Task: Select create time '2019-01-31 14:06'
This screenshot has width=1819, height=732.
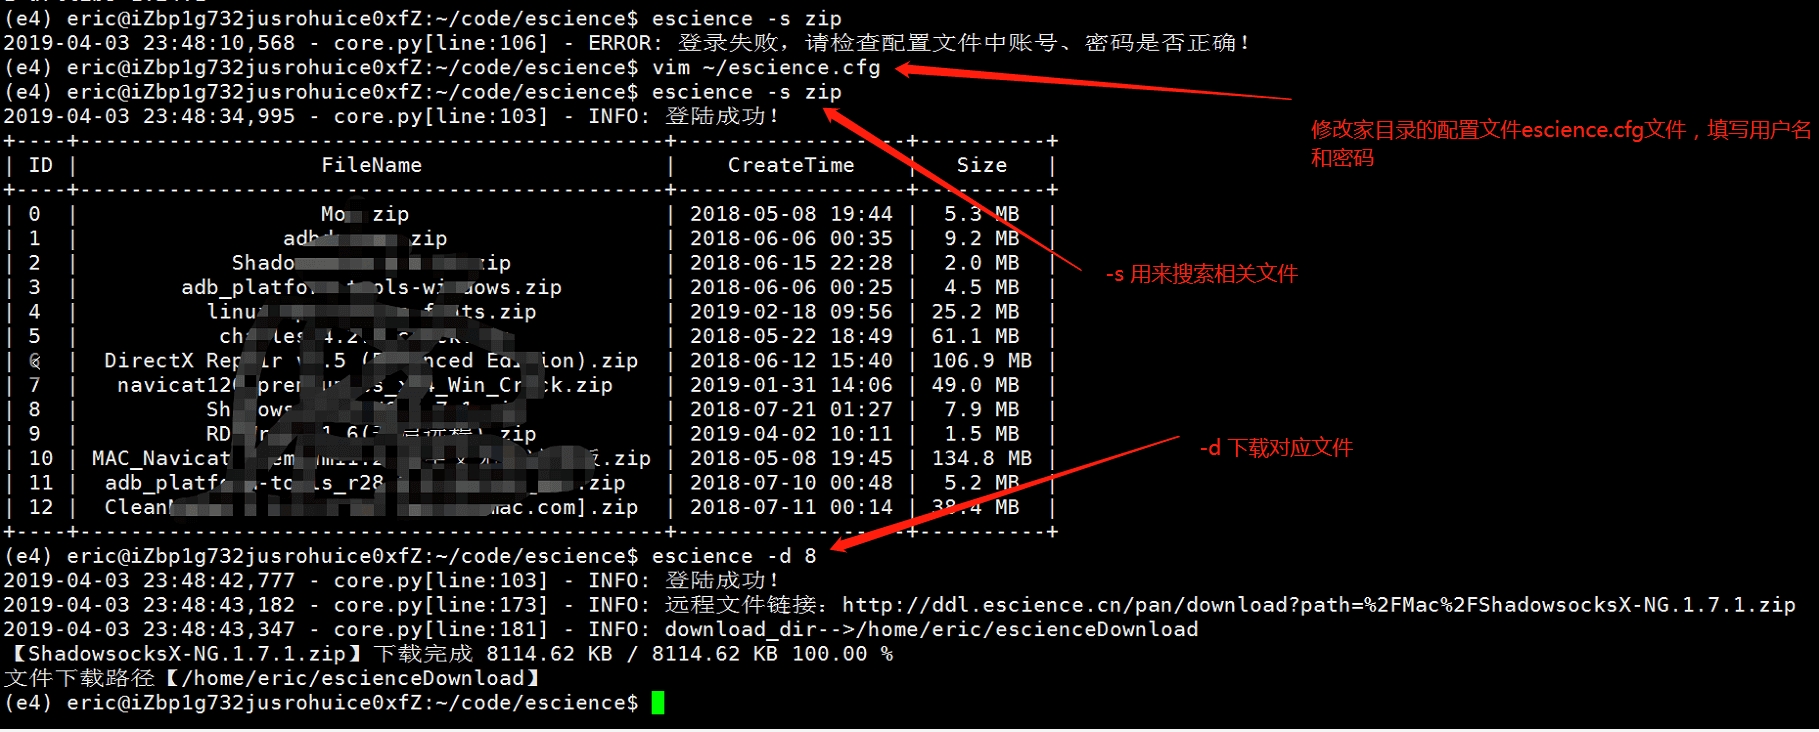Action: pos(791,385)
